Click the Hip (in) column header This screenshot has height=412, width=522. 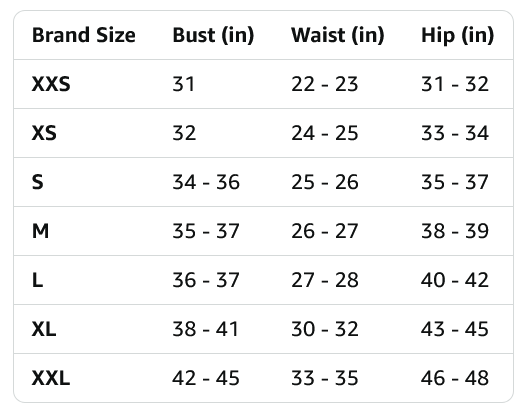(x=458, y=35)
